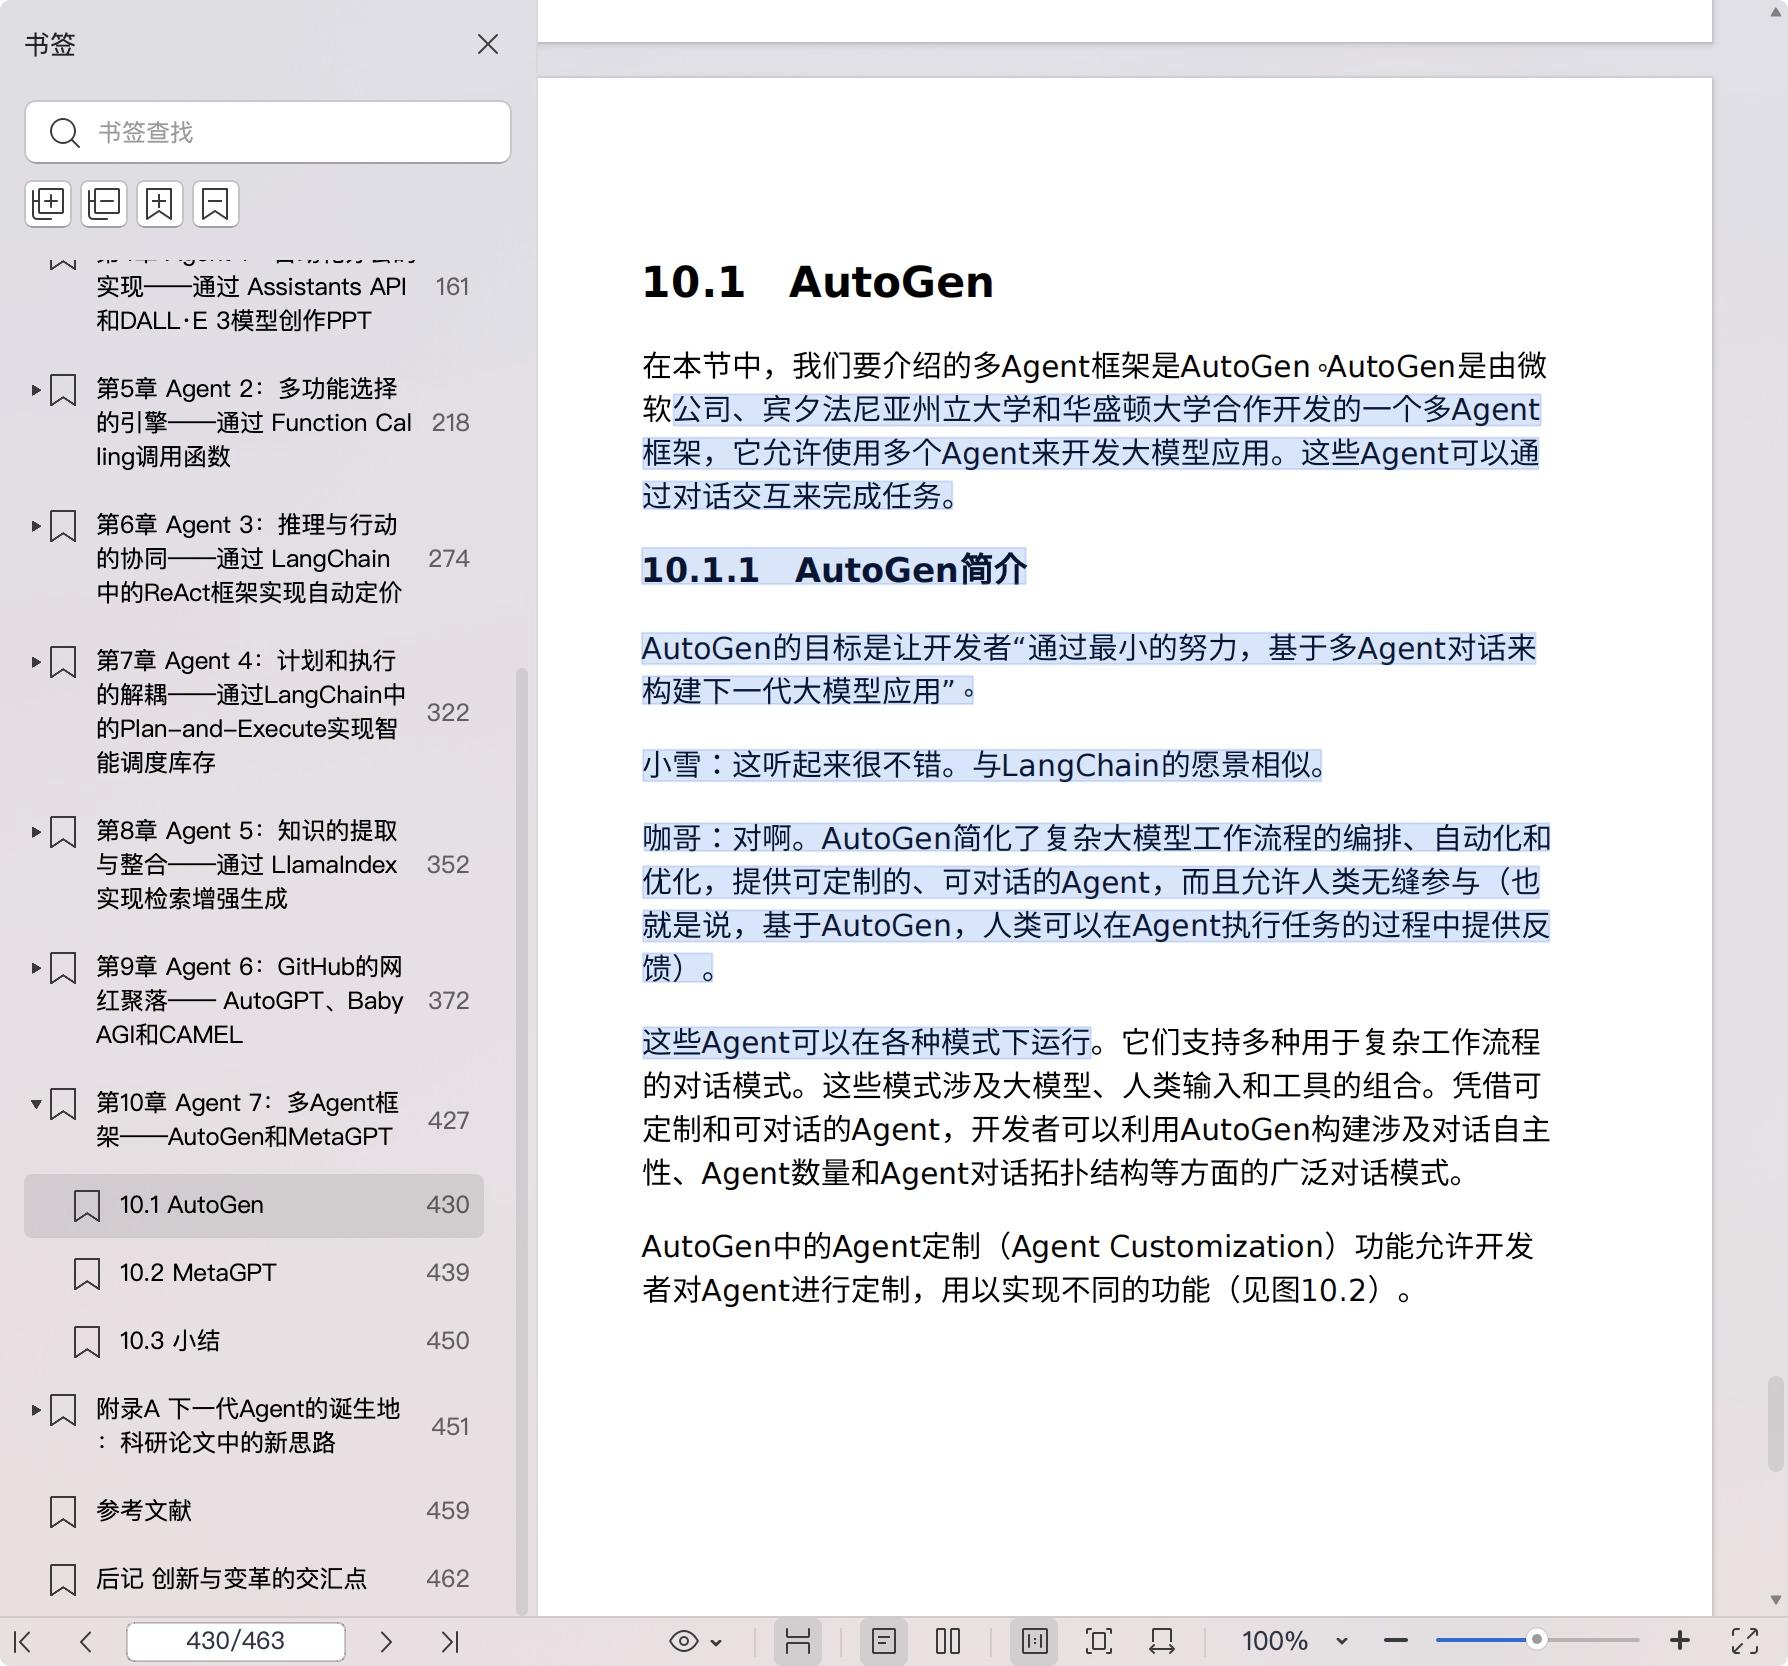Viewport: 1788px width, 1666px height.
Task: Zoom out with minus button
Action: click(1396, 1641)
